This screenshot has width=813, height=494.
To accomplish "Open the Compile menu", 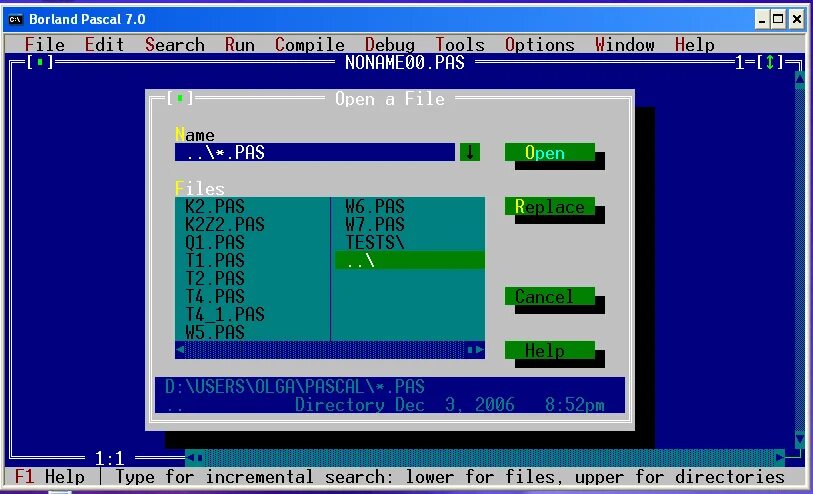I will click(310, 45).
